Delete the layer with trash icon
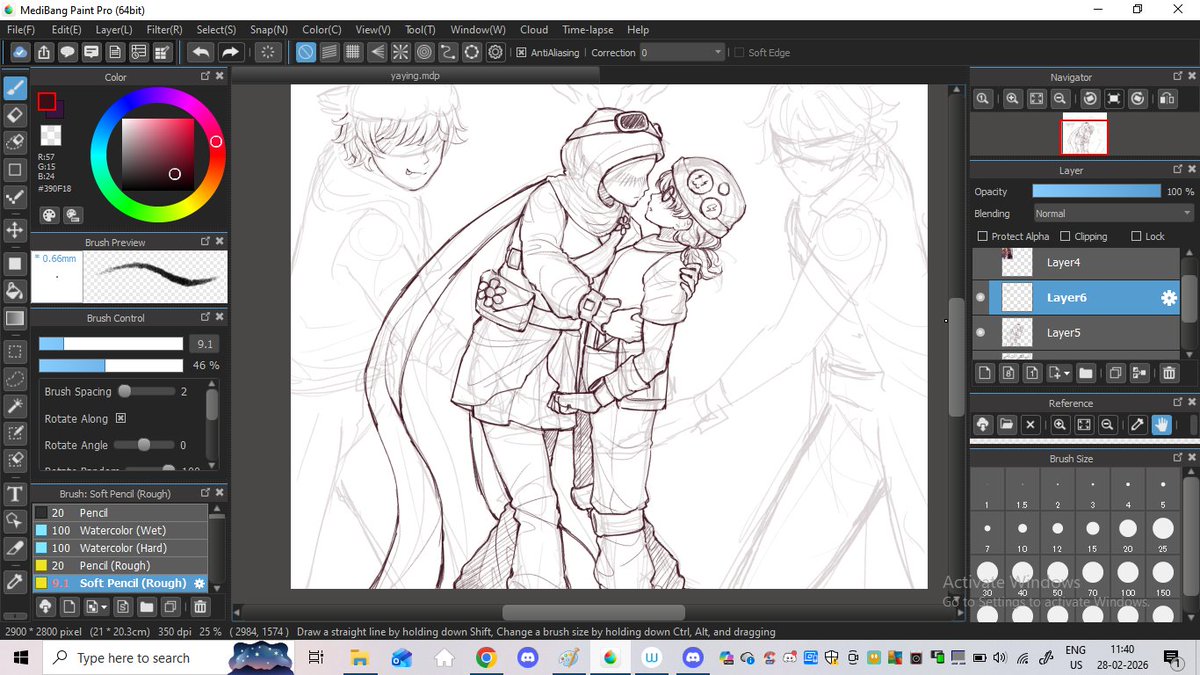Screen dimensions: 1200x675 1168,373
